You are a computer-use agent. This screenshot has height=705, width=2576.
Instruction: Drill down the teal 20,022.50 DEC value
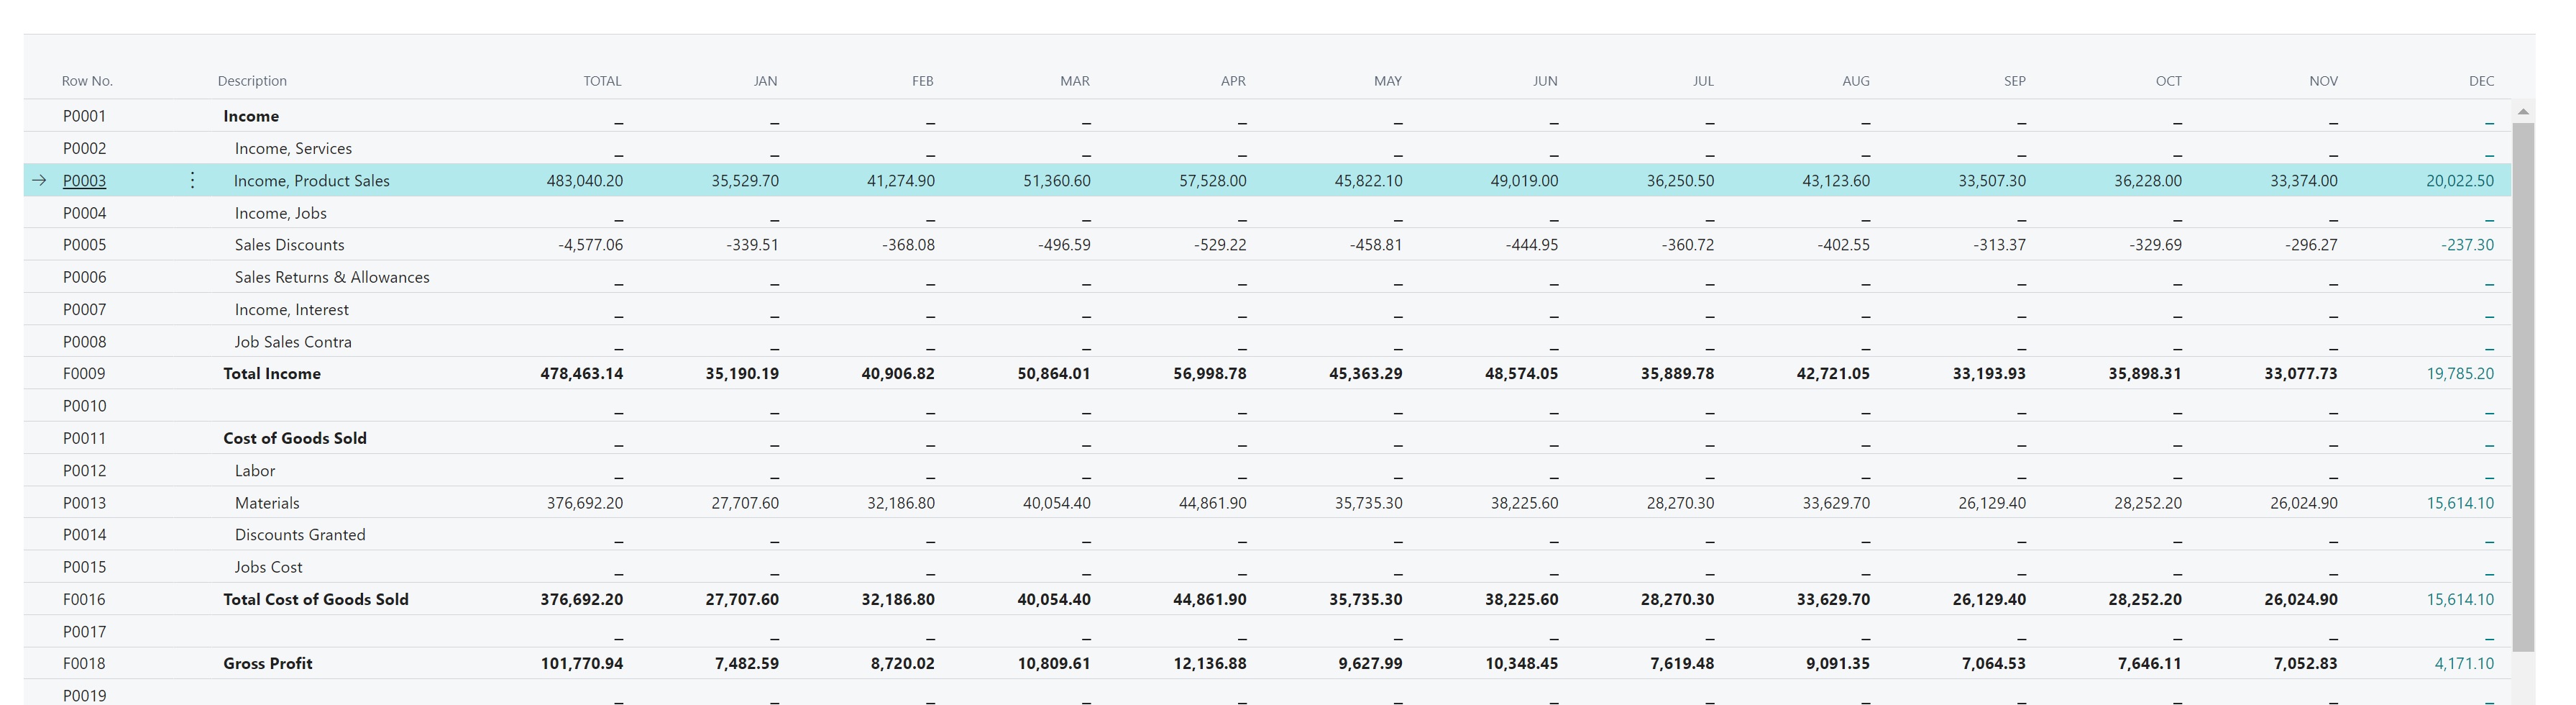tap(2462, 180)
